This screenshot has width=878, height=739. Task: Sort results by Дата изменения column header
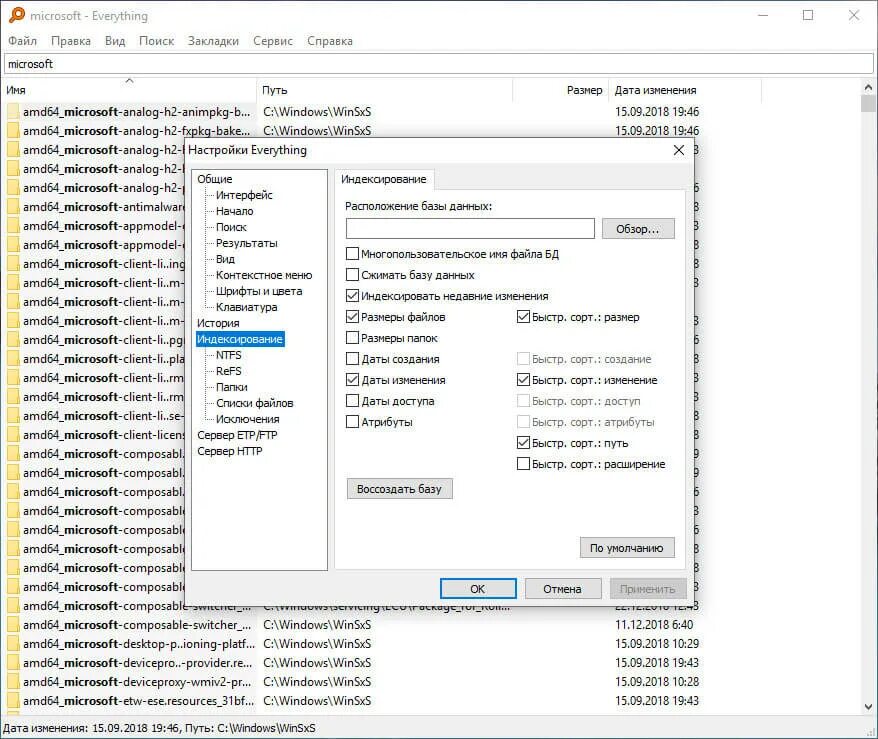tap(685, 90)
